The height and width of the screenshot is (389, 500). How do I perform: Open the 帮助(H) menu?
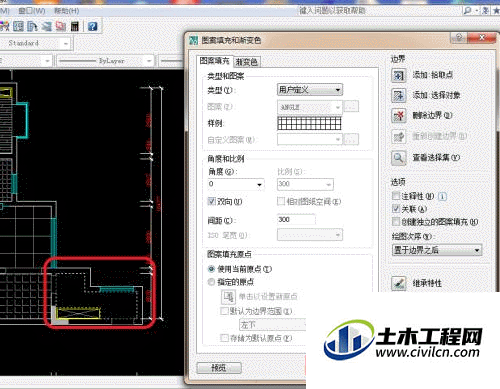(x=67, y=11)
